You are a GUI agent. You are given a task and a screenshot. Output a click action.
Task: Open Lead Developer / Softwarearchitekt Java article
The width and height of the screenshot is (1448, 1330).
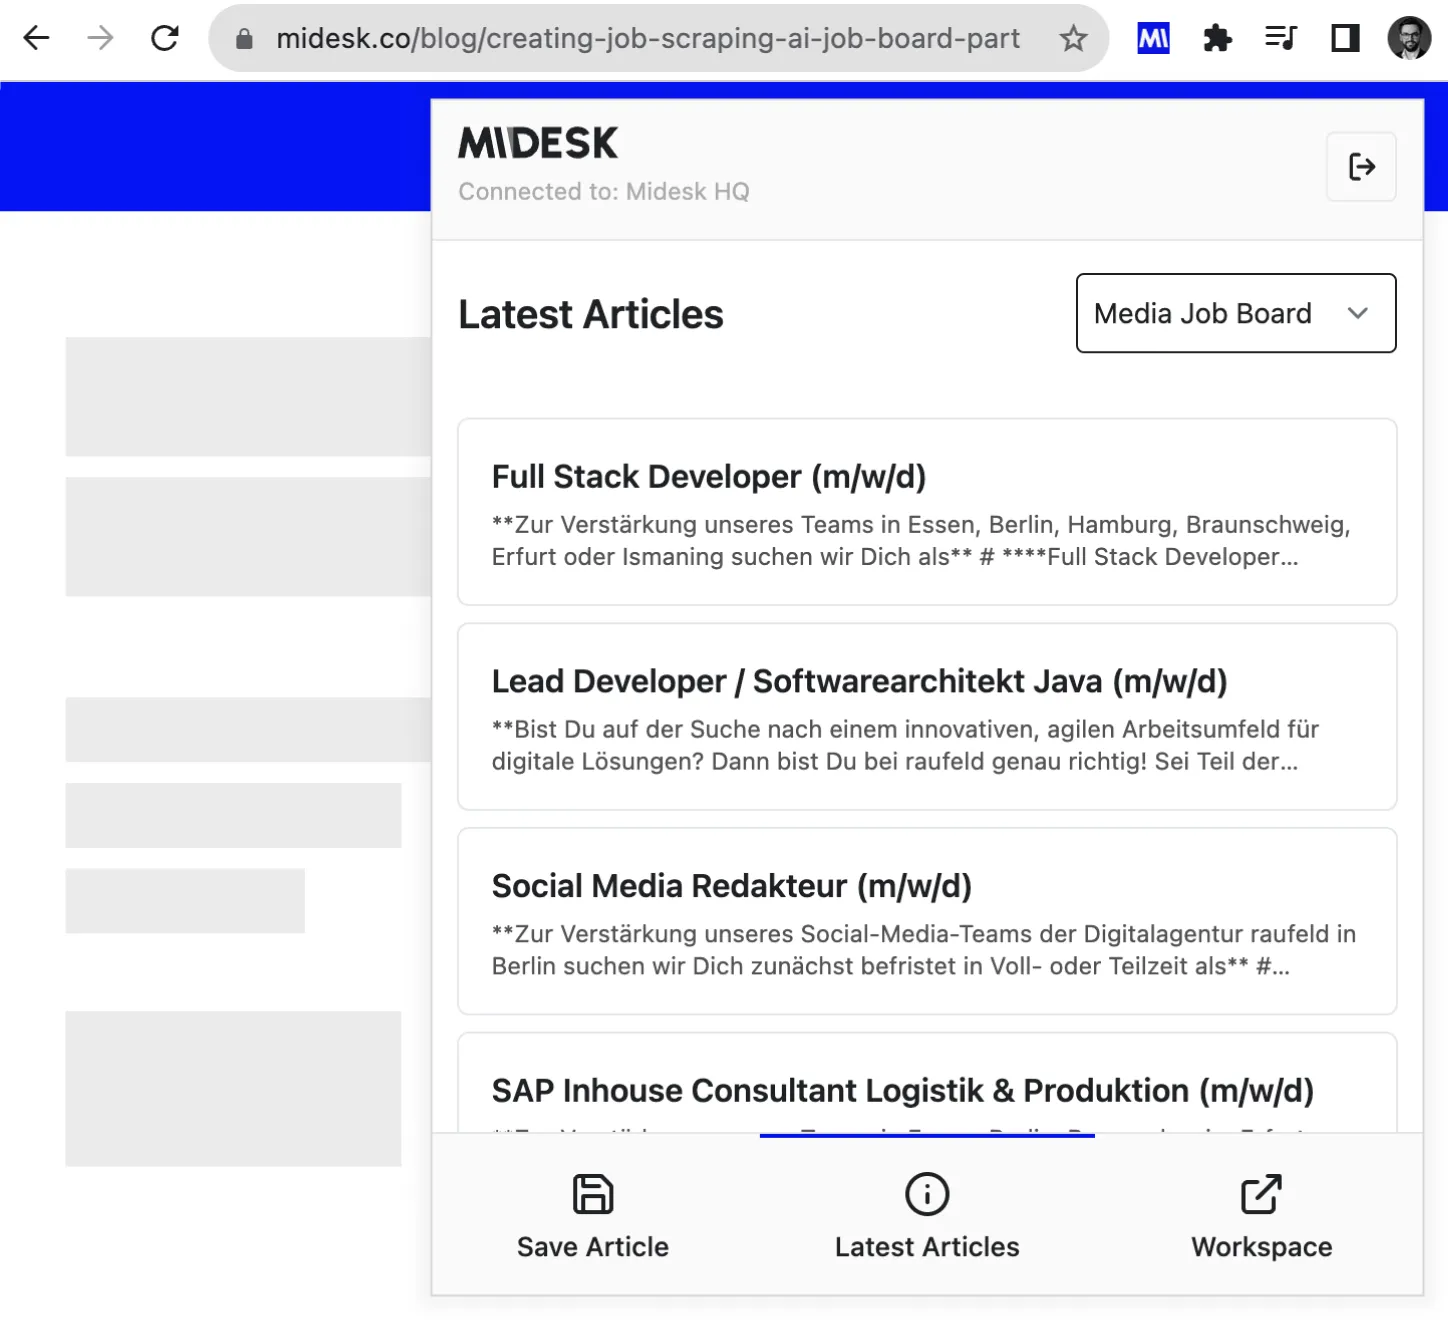point(926,716)
